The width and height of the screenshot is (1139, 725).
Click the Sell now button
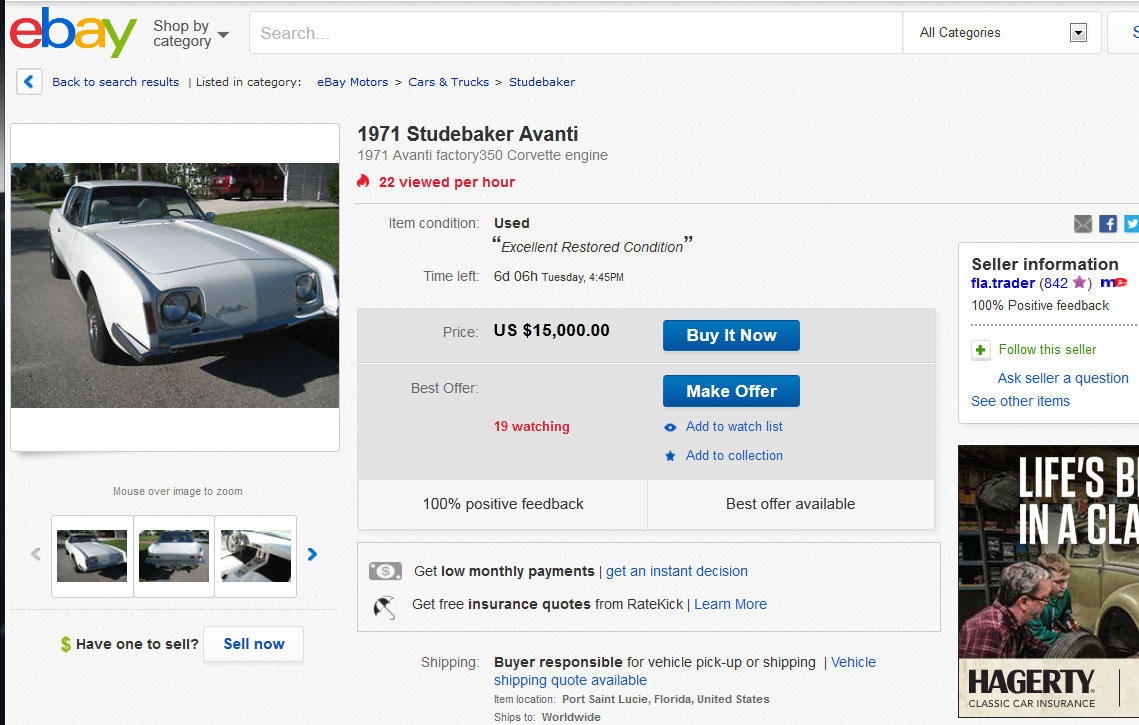pyautogui.click(x=253, y=644)
